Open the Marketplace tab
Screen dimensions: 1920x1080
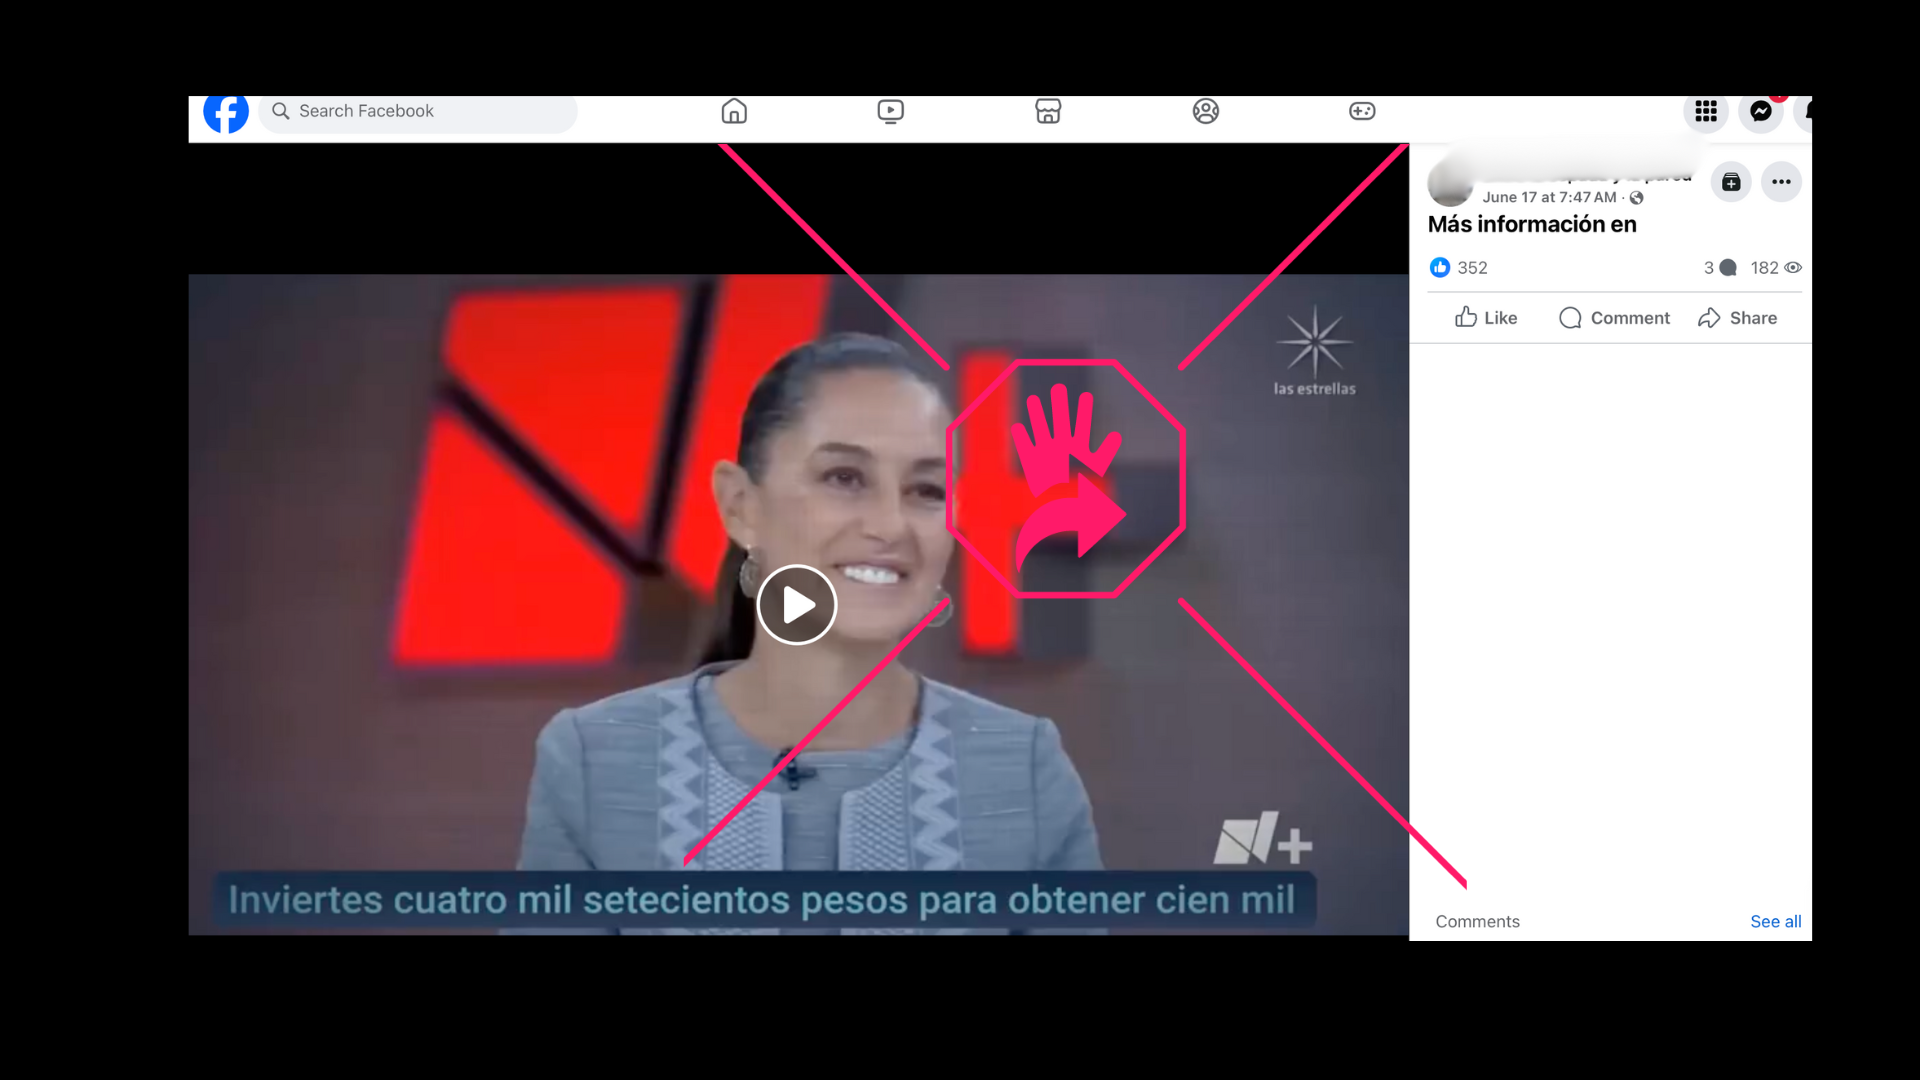point(1047,111)
